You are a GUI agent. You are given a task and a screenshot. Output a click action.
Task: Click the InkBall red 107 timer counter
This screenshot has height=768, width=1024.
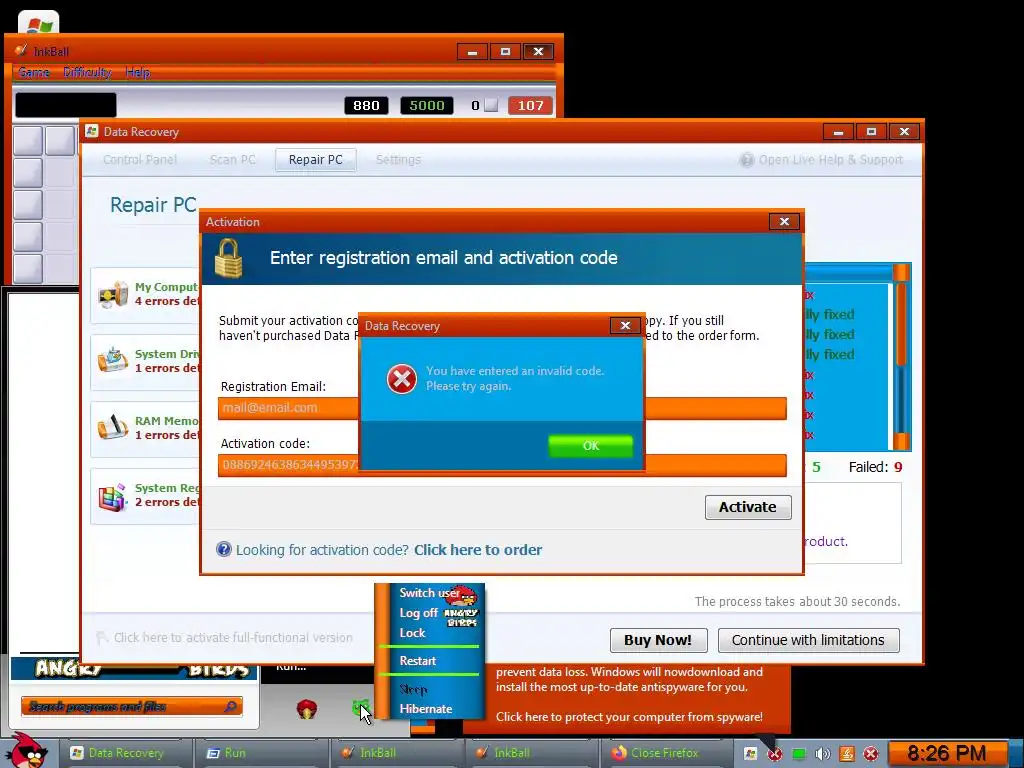(x=530, y=105)
